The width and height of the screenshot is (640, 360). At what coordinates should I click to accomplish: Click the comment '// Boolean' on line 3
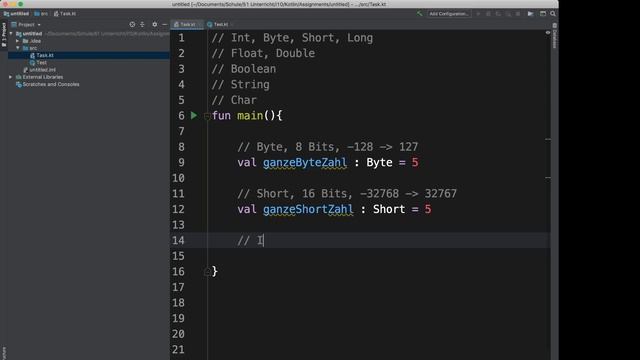(x=244, y=69)
